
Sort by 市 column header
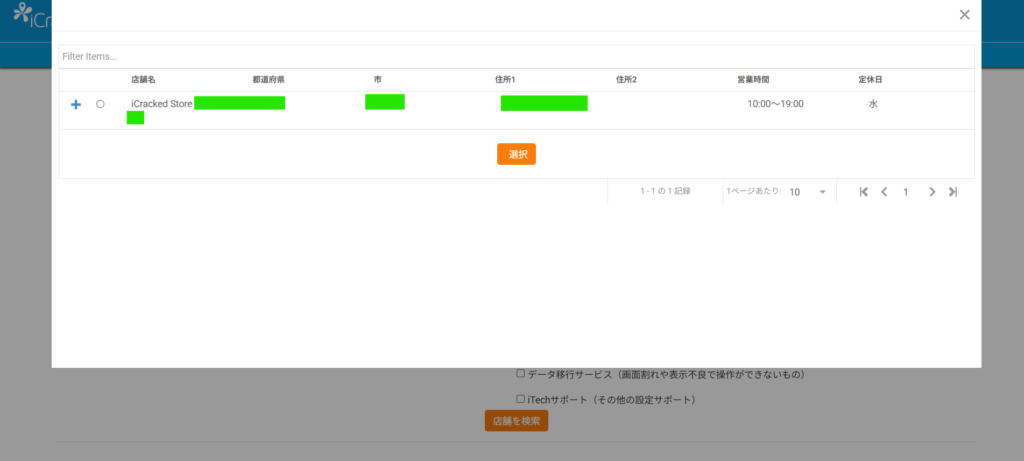point(377,80)
